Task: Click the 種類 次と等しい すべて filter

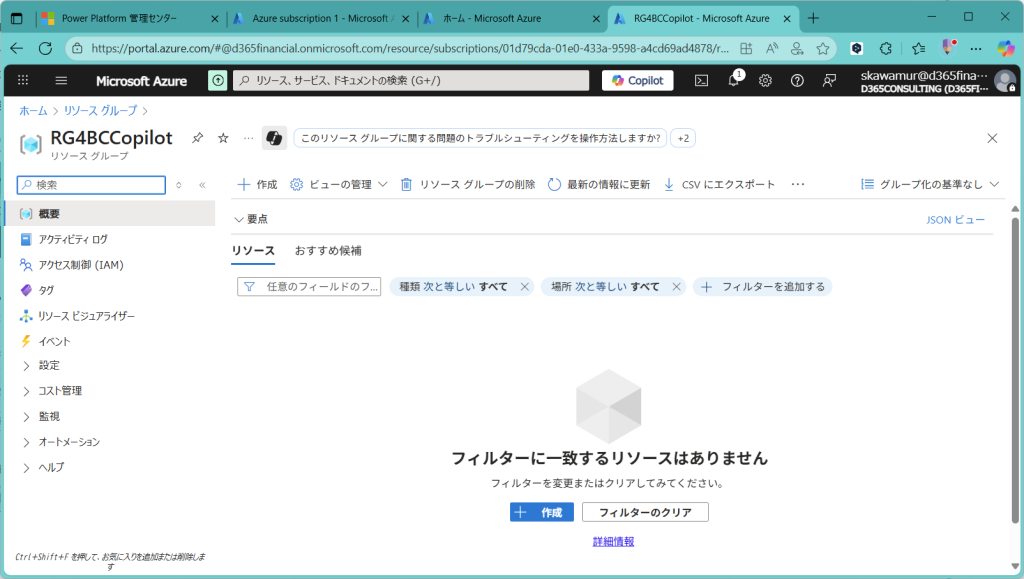Action: click(x=453, y=287)
